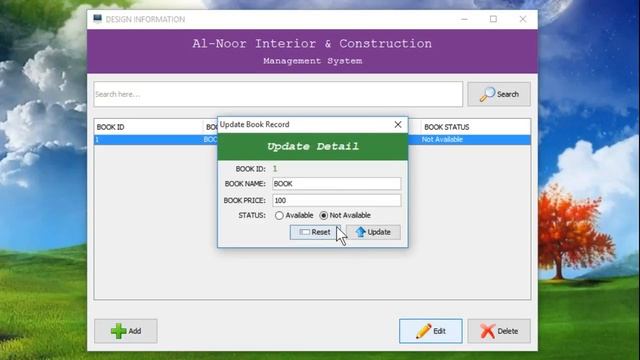The height and width of the screenshot is (360, 640).
Task: Click the DESIGN INFORMATION window app icon
Action: coord(97,19)
